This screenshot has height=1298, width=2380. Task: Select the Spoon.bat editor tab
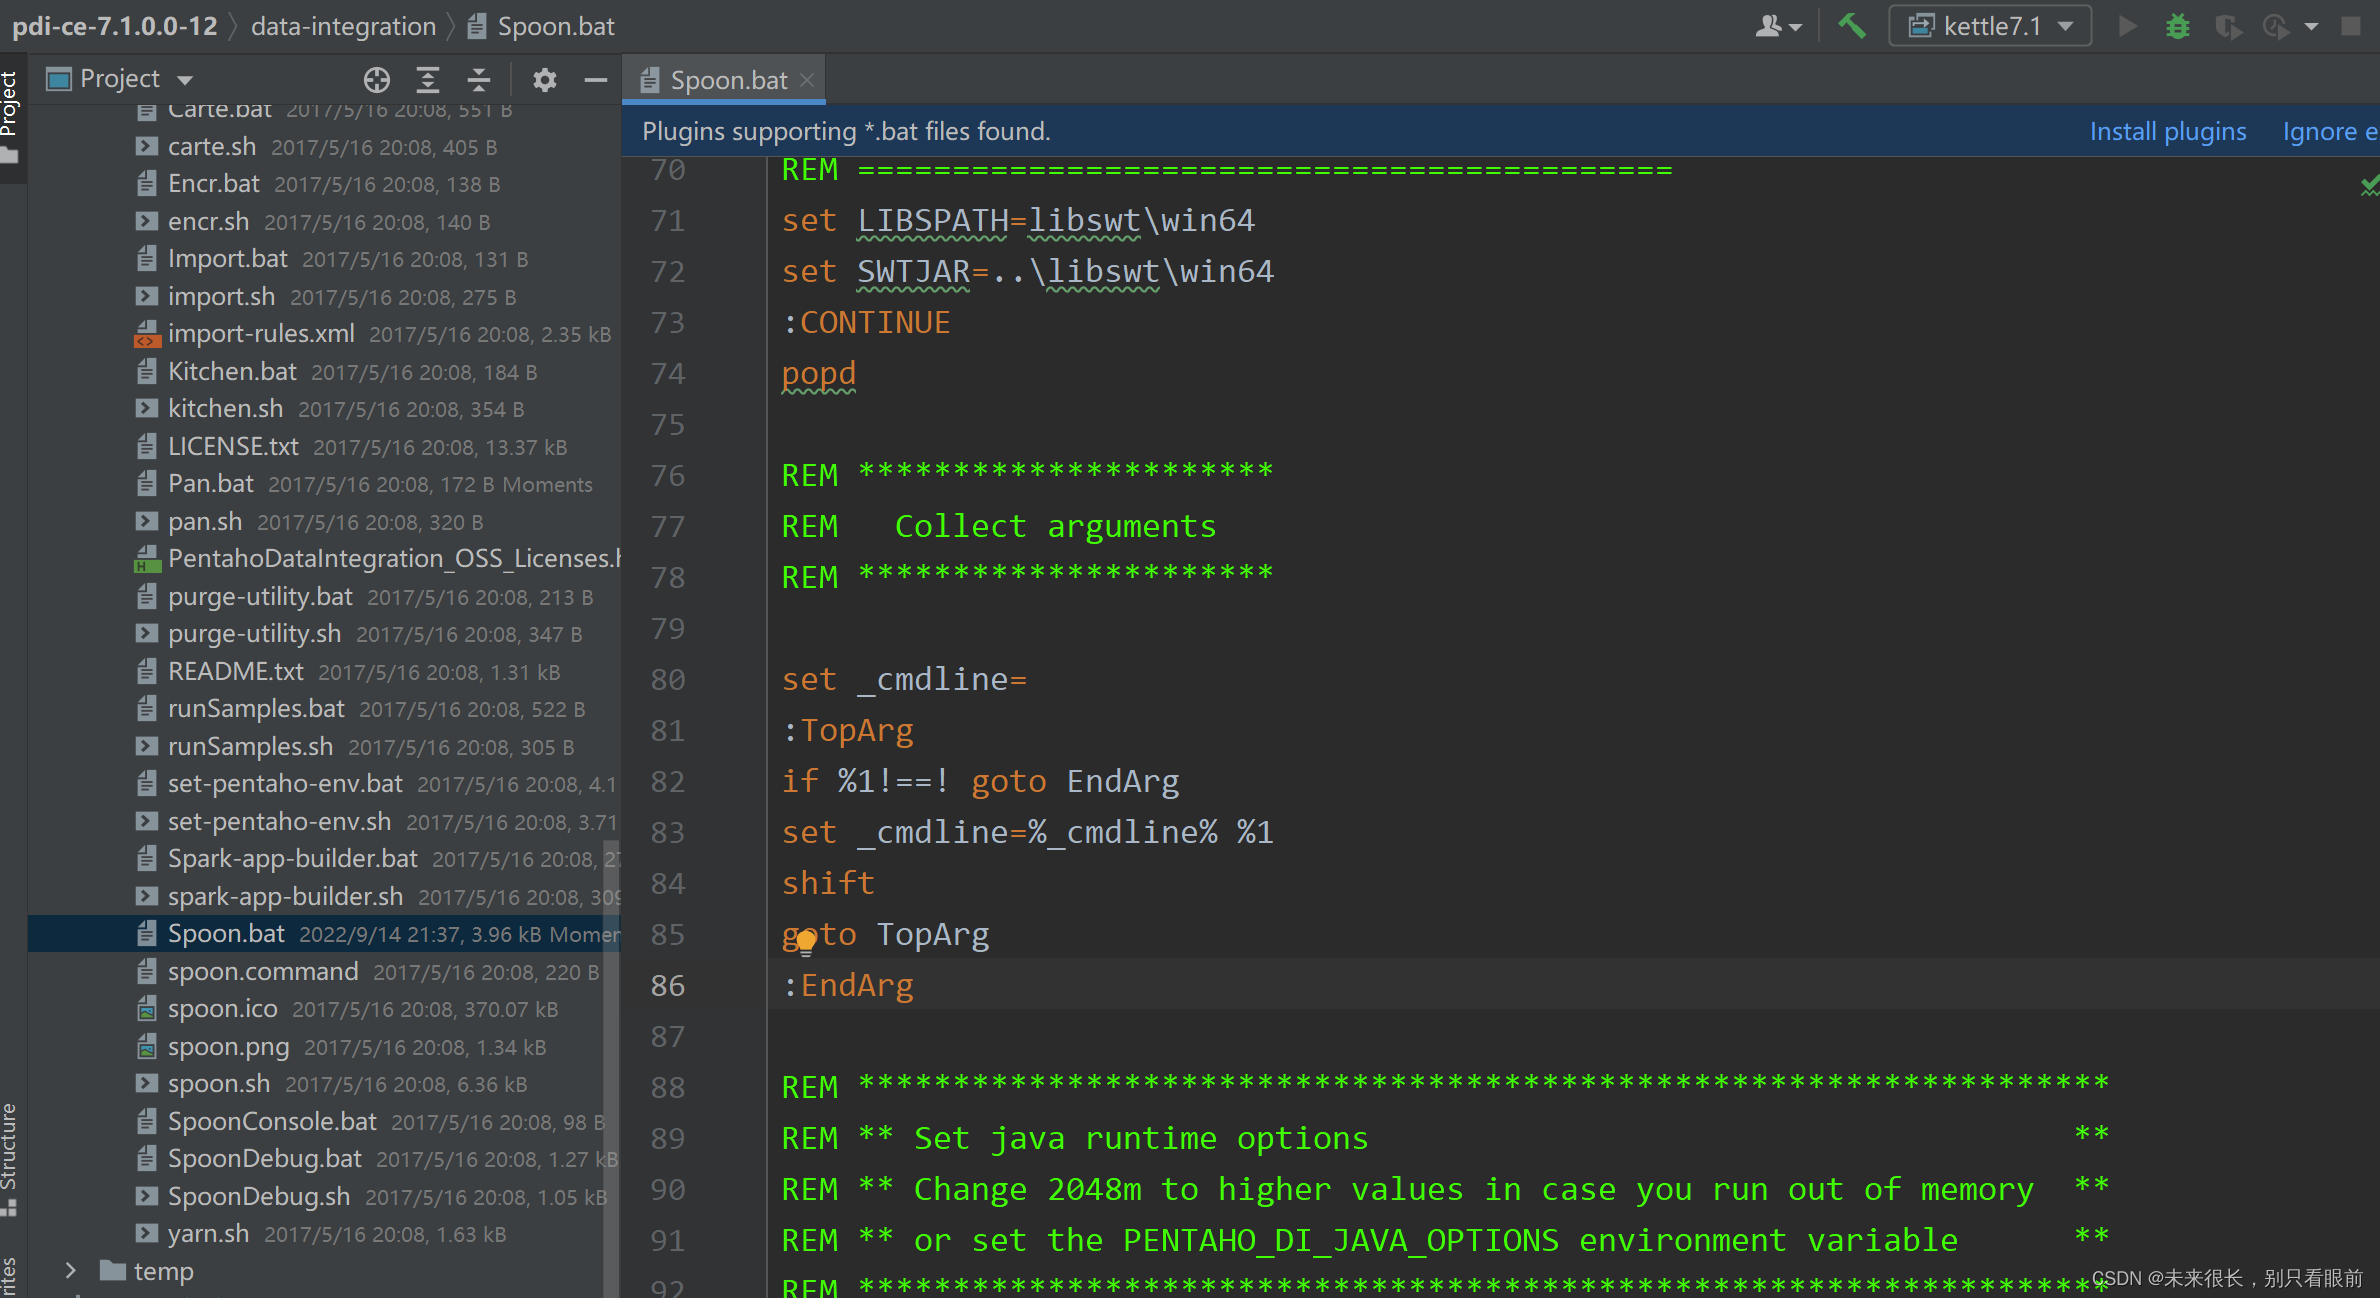tap(728, 80)
